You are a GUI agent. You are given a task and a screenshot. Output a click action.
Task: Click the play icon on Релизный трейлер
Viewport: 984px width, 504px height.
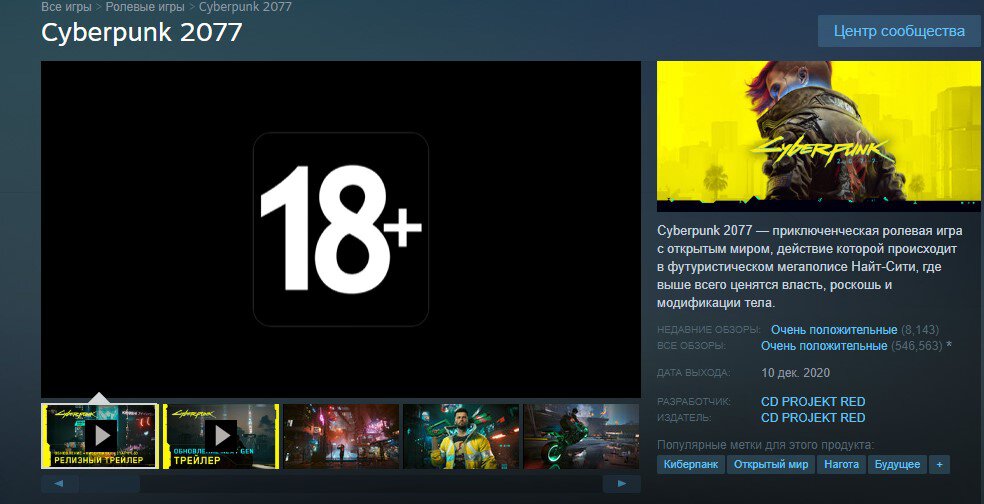click(101, 435)
